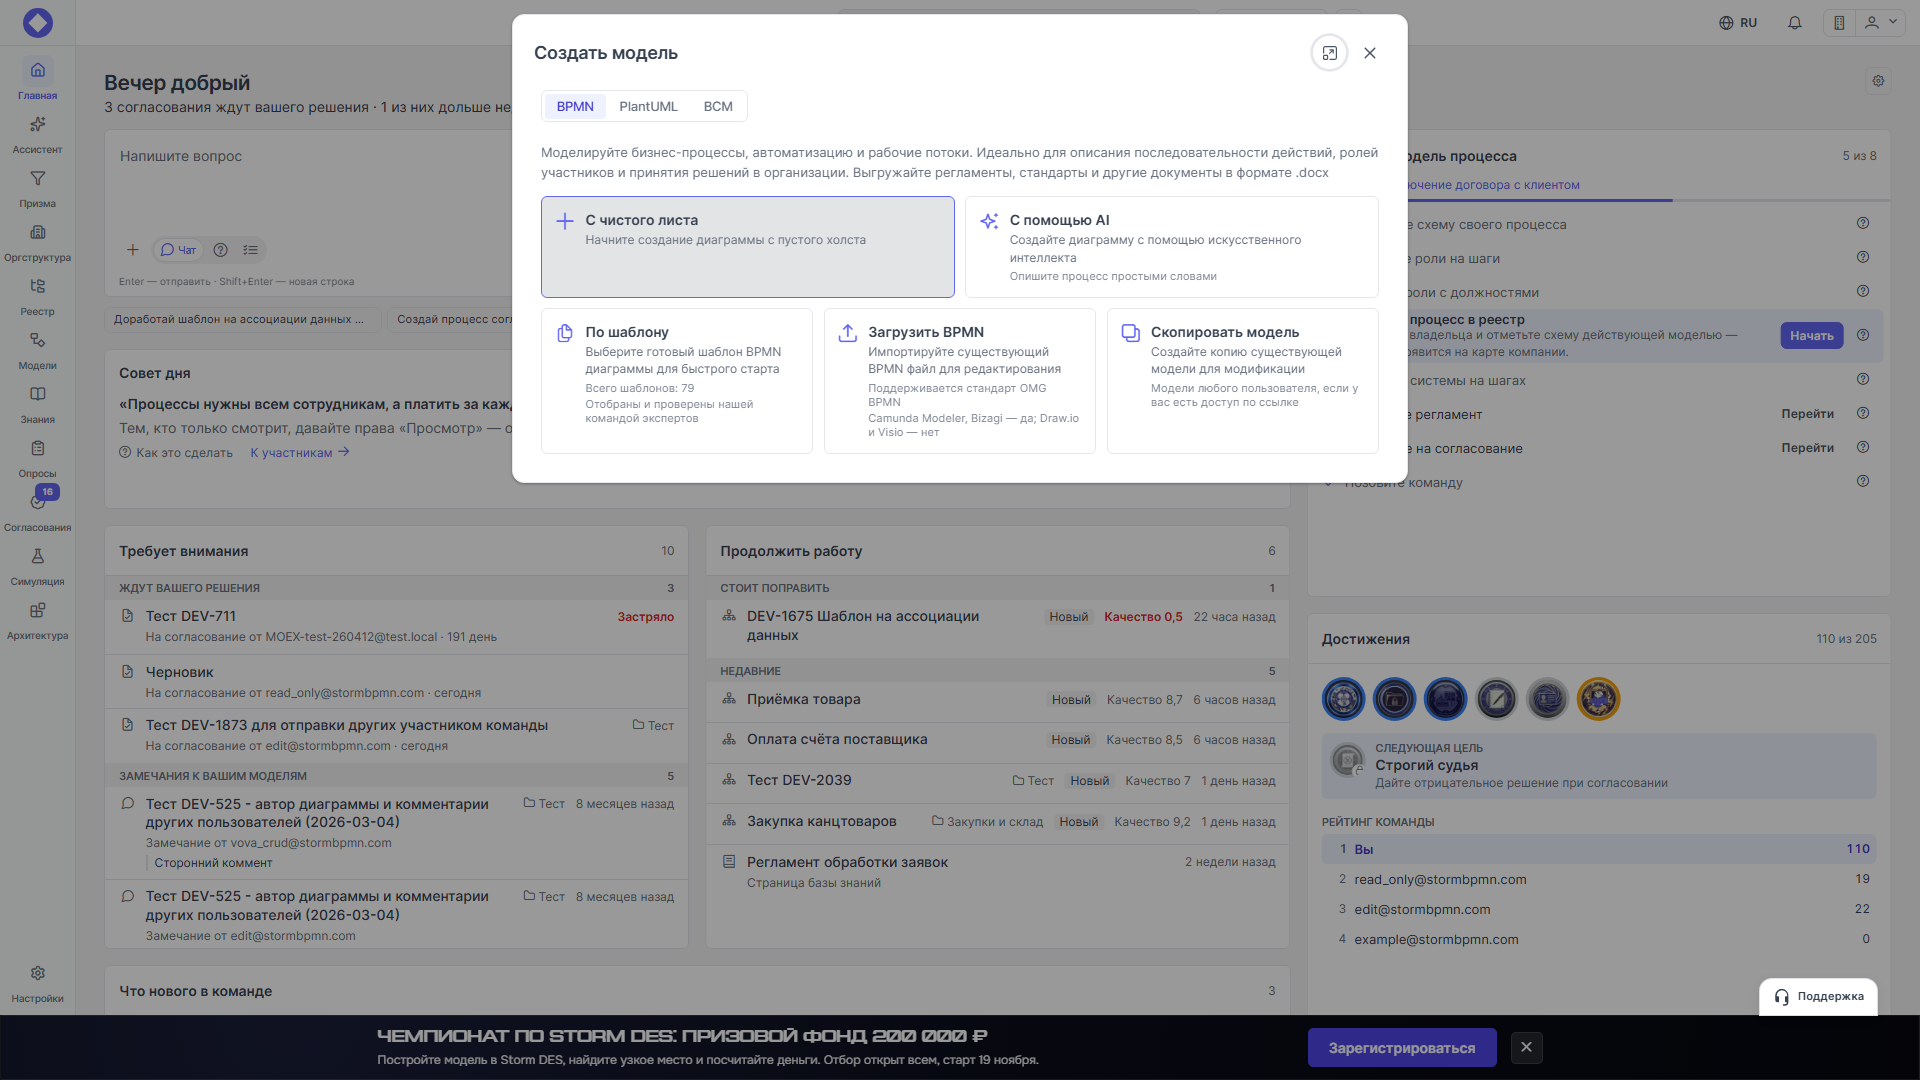Open the Ассистент sidebar icon

point(37,124)
